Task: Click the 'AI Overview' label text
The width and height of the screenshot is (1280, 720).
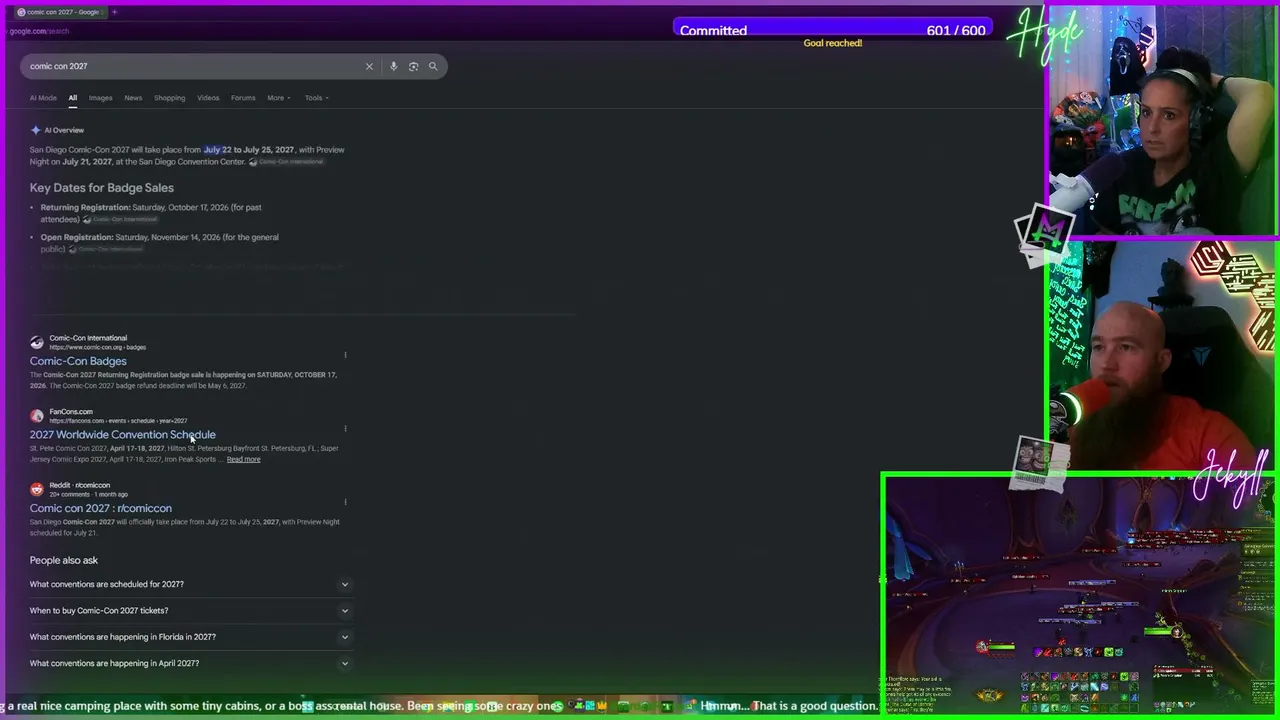Action: (64, 130)
